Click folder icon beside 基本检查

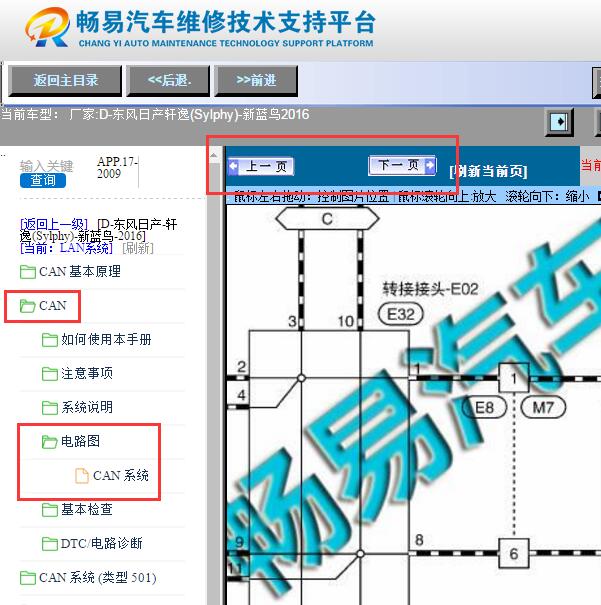click(50, 510)
